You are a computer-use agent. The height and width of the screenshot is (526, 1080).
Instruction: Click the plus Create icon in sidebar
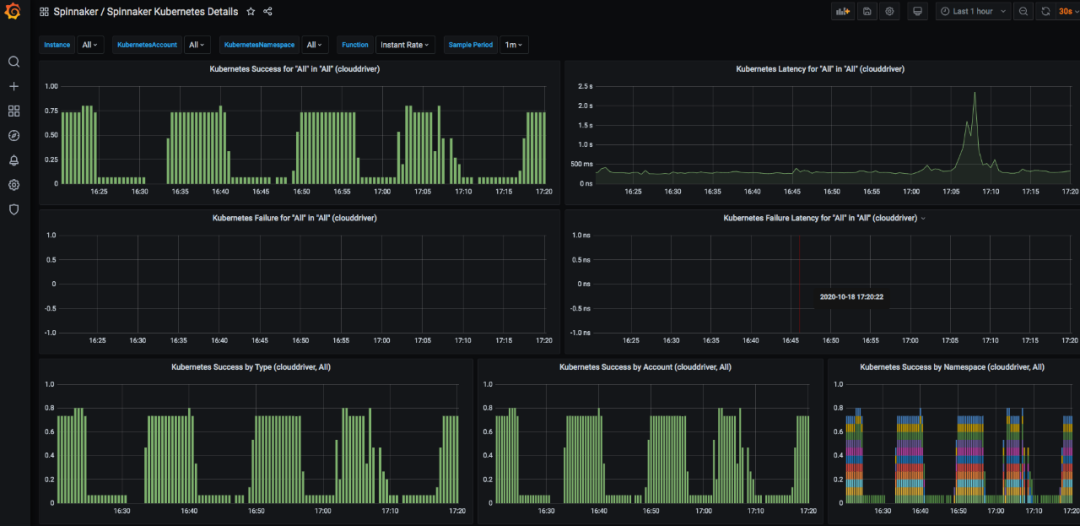[x=14, y=87]
